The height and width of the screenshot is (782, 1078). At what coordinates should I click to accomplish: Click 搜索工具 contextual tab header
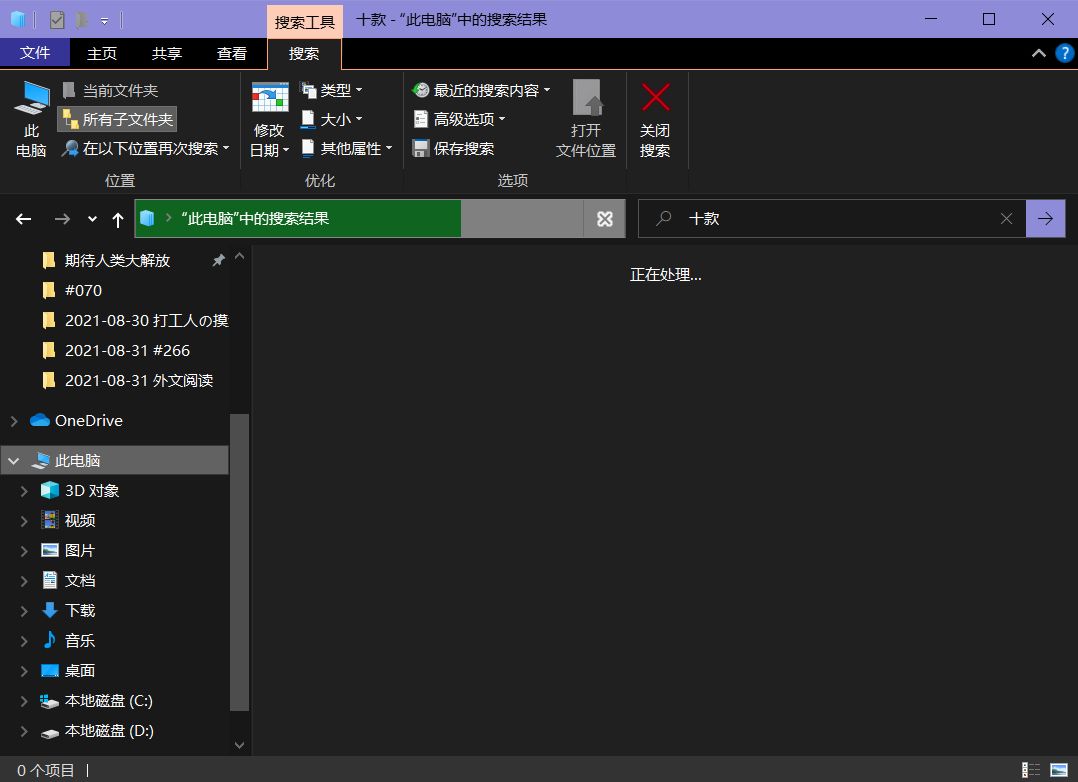[305, 22]
